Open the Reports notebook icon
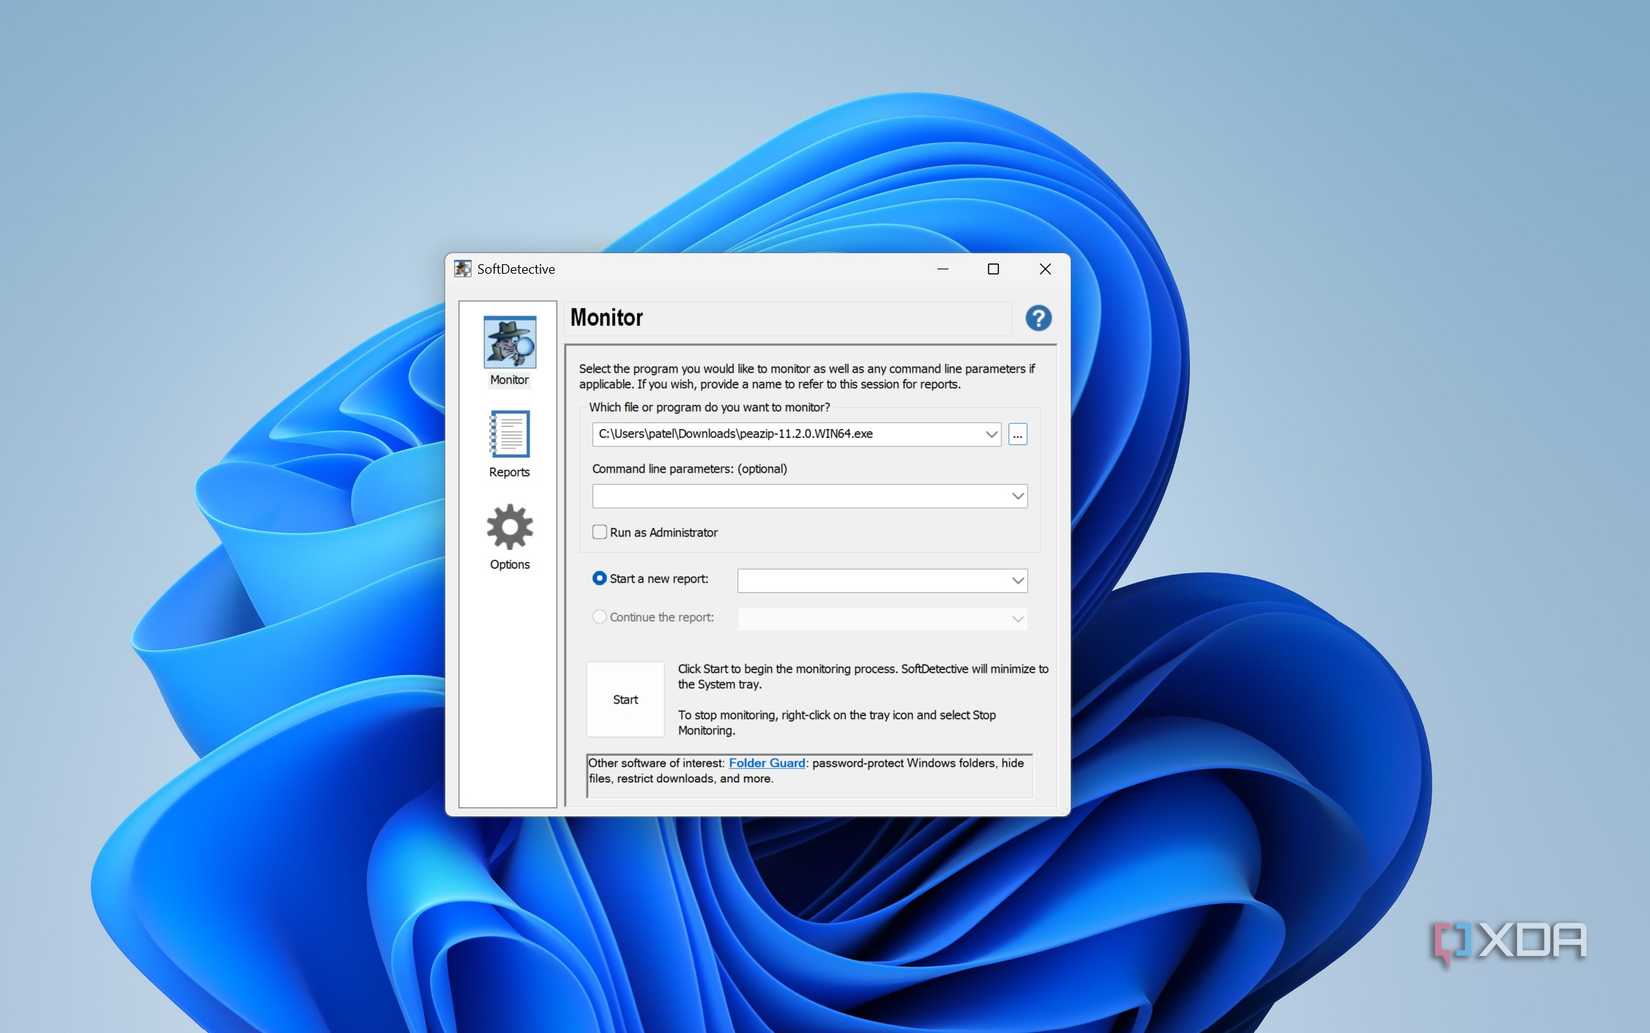Viewport: 1650px width, 1033px height. pos(509,435)
